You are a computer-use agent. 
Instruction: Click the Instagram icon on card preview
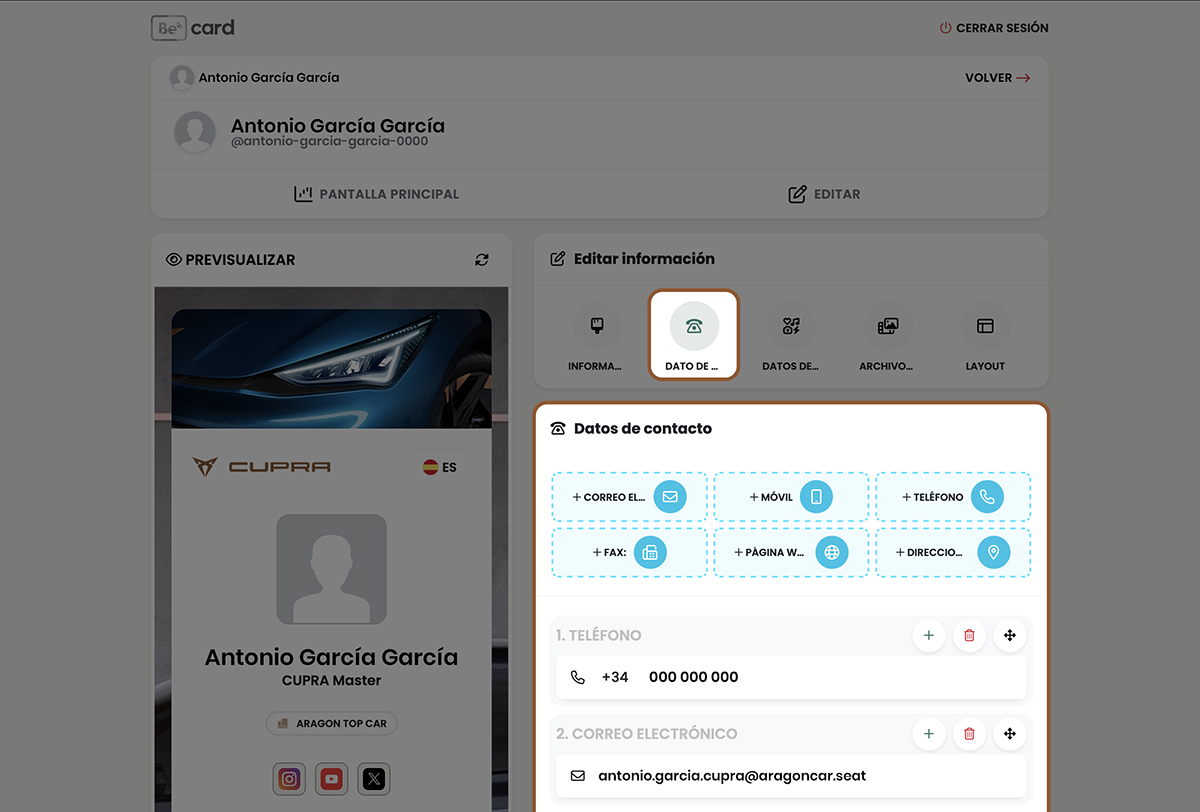(x=289, y=779)
